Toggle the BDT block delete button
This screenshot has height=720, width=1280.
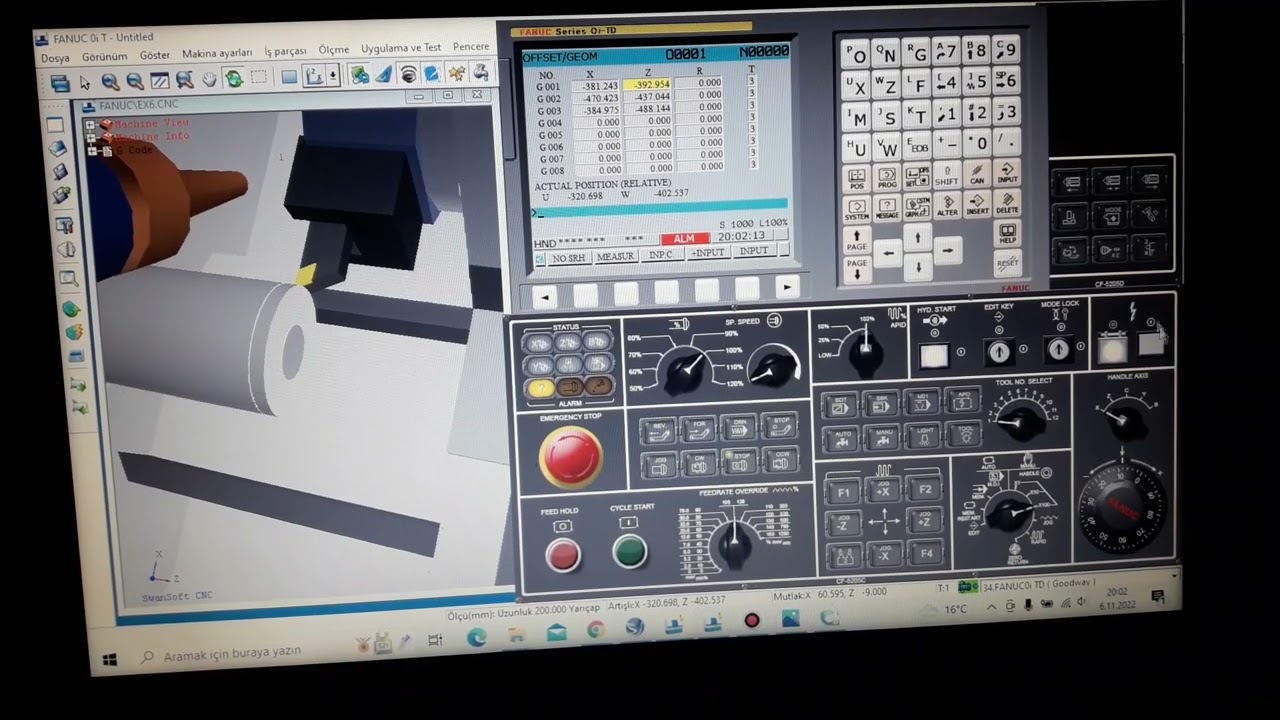tap(840, 404)
